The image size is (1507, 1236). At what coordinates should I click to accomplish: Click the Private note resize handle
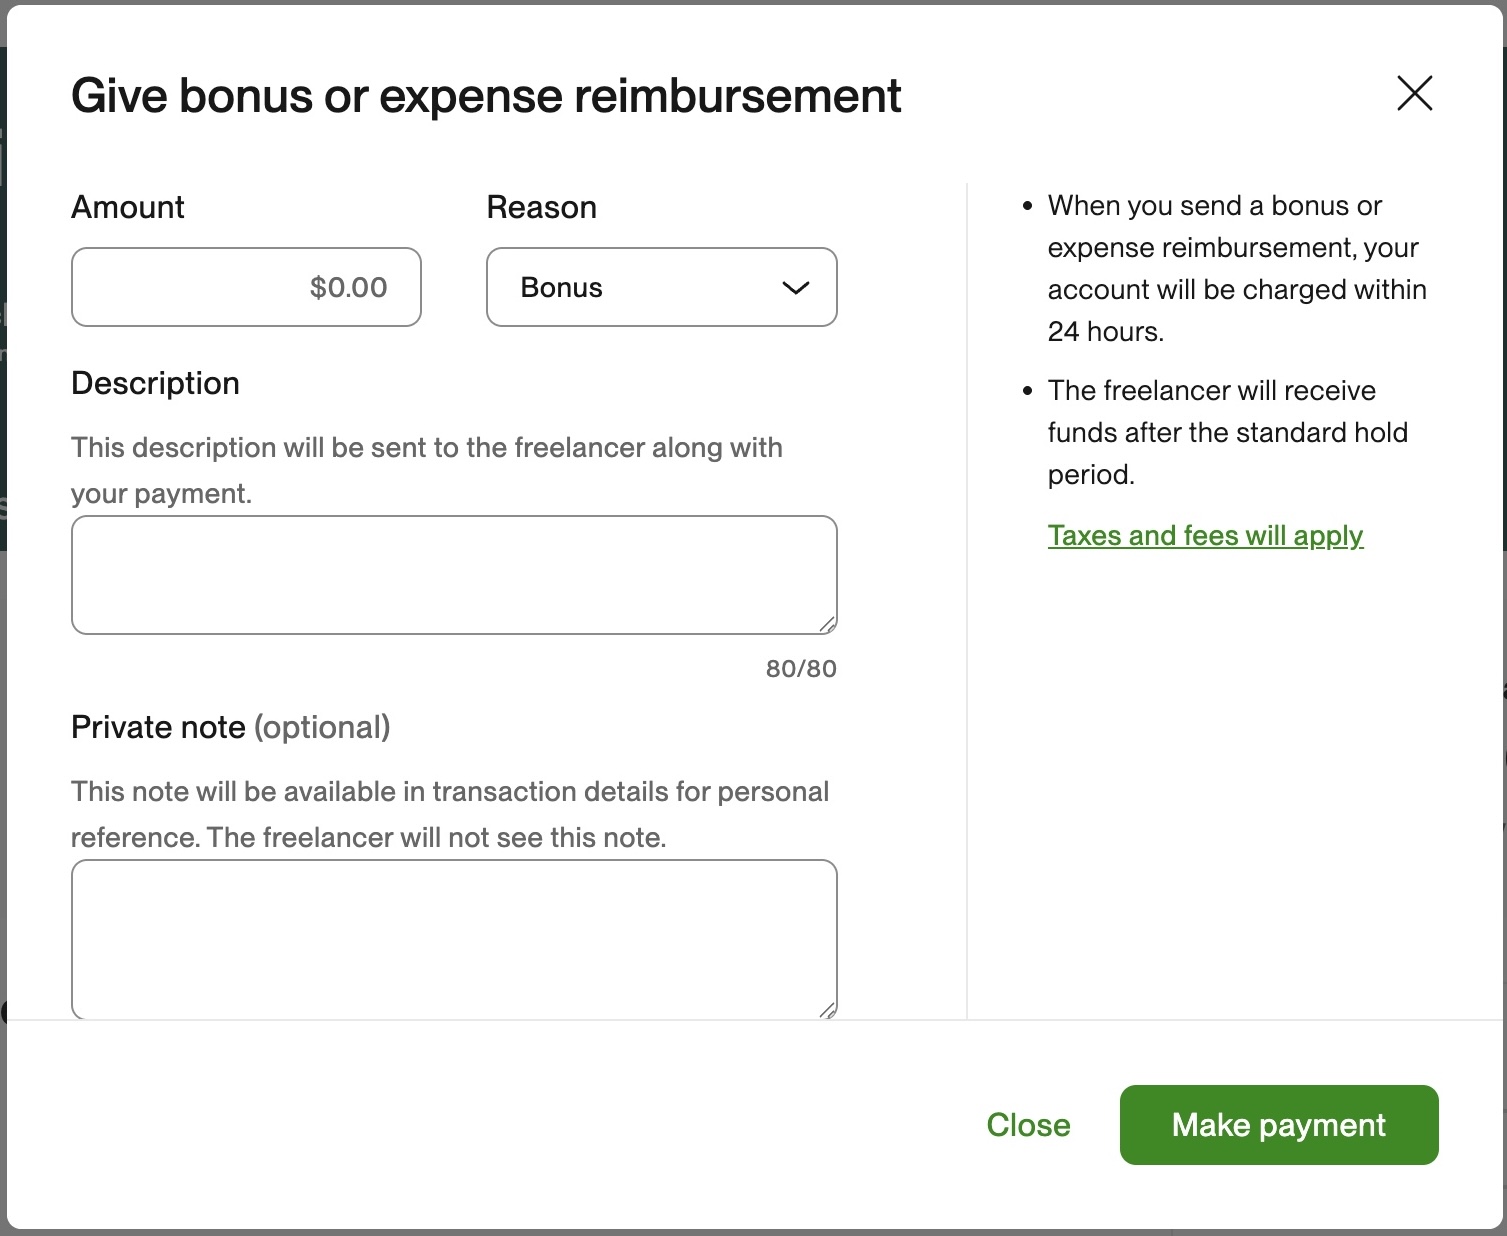click(827, 1011)
